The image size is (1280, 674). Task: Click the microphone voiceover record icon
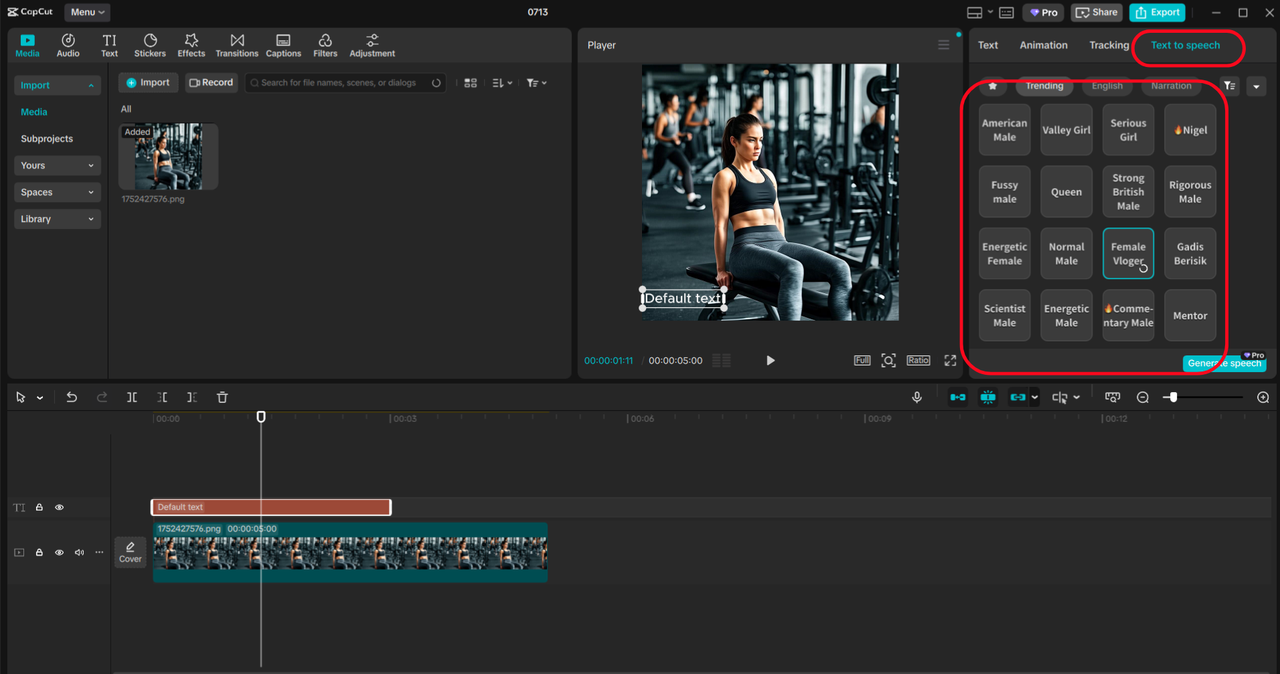point(916,397)
